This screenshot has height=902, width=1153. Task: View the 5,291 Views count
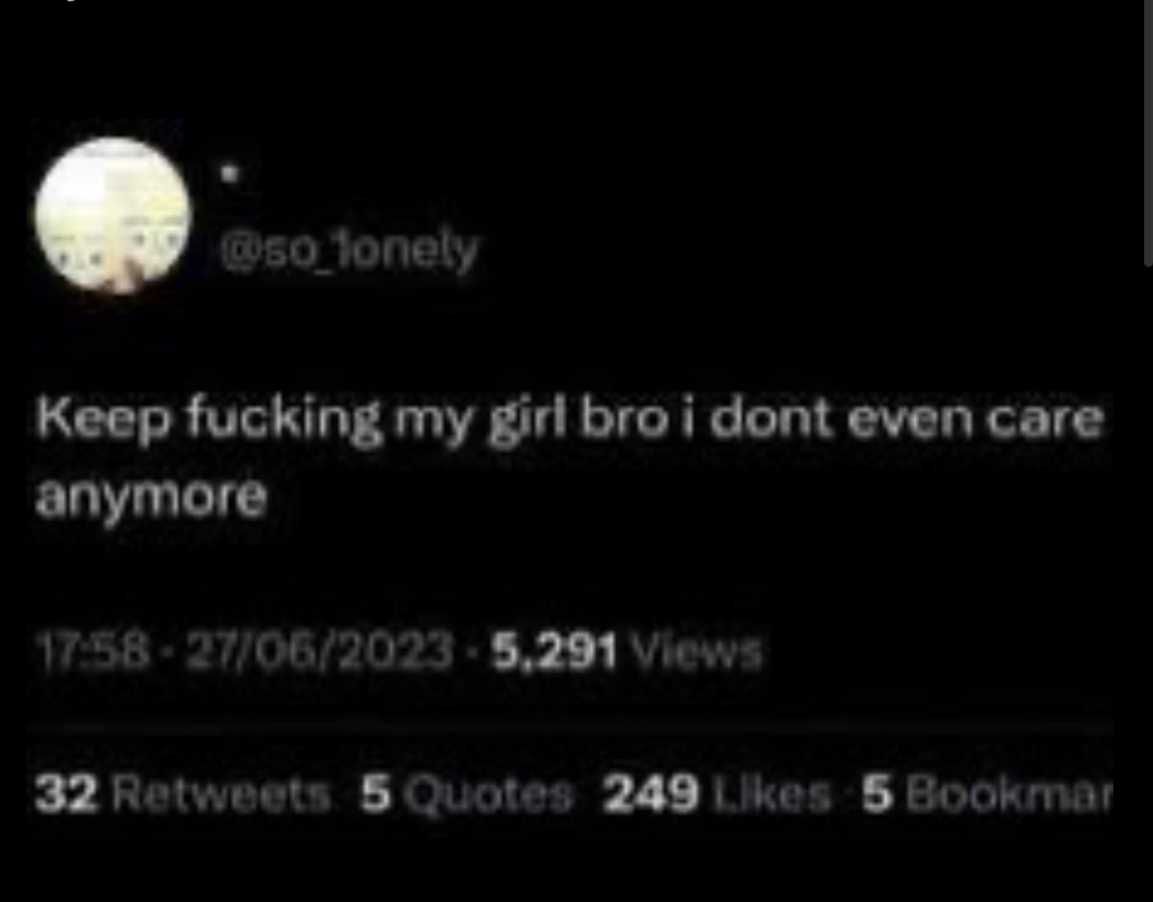tap(627, 651)
